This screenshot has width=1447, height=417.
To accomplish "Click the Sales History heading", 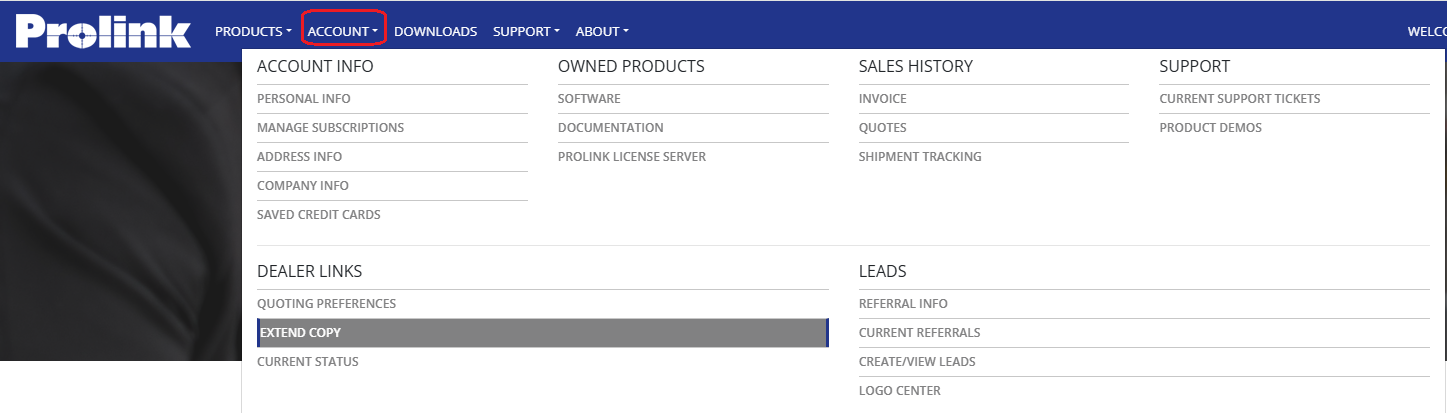I will [x=916, y=67].
